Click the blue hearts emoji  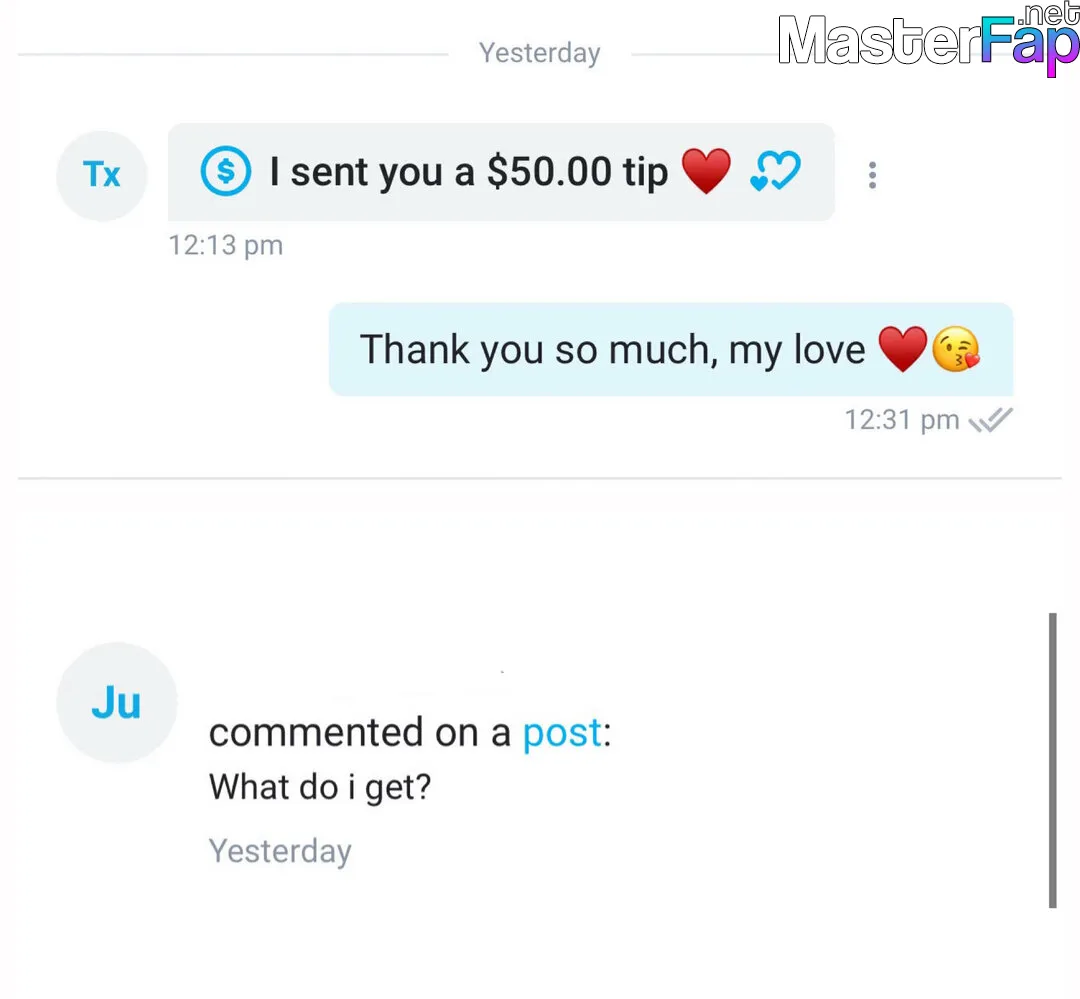click(775, 172)
